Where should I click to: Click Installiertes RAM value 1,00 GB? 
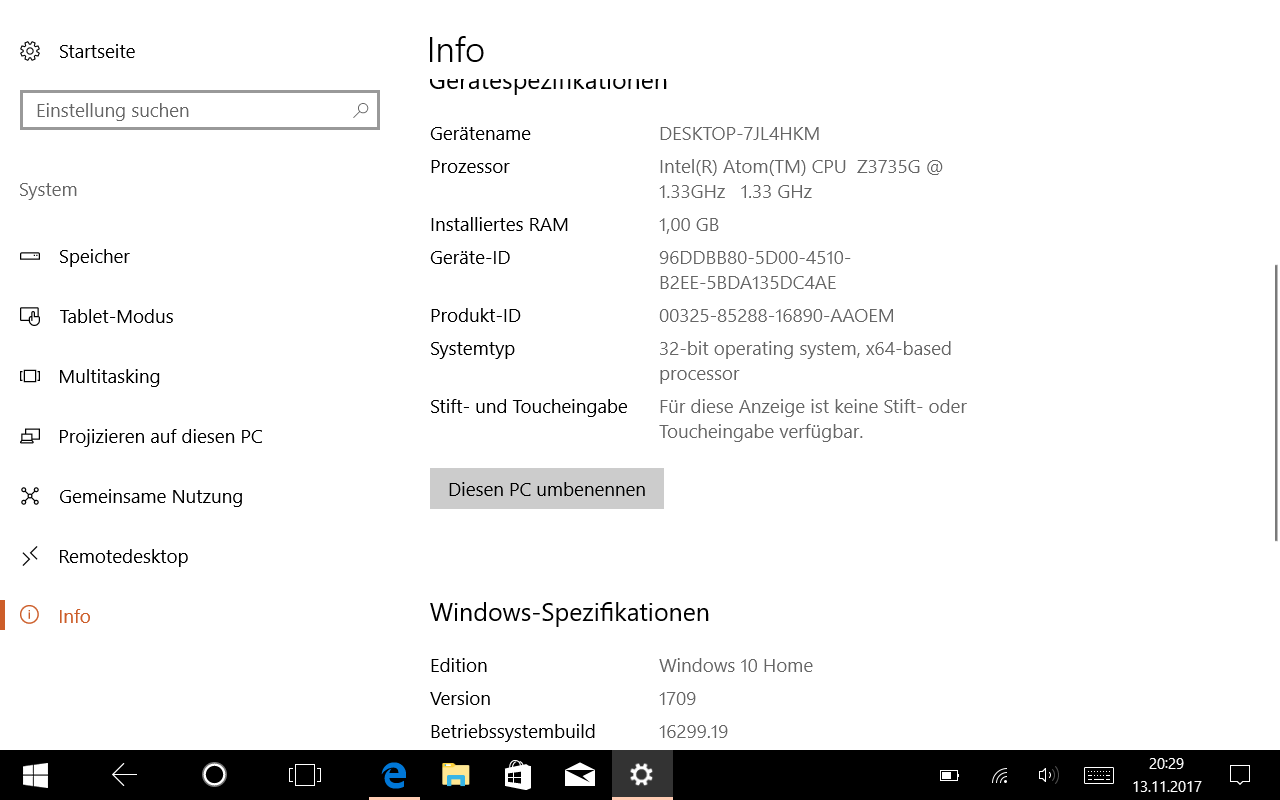[689, 225]
